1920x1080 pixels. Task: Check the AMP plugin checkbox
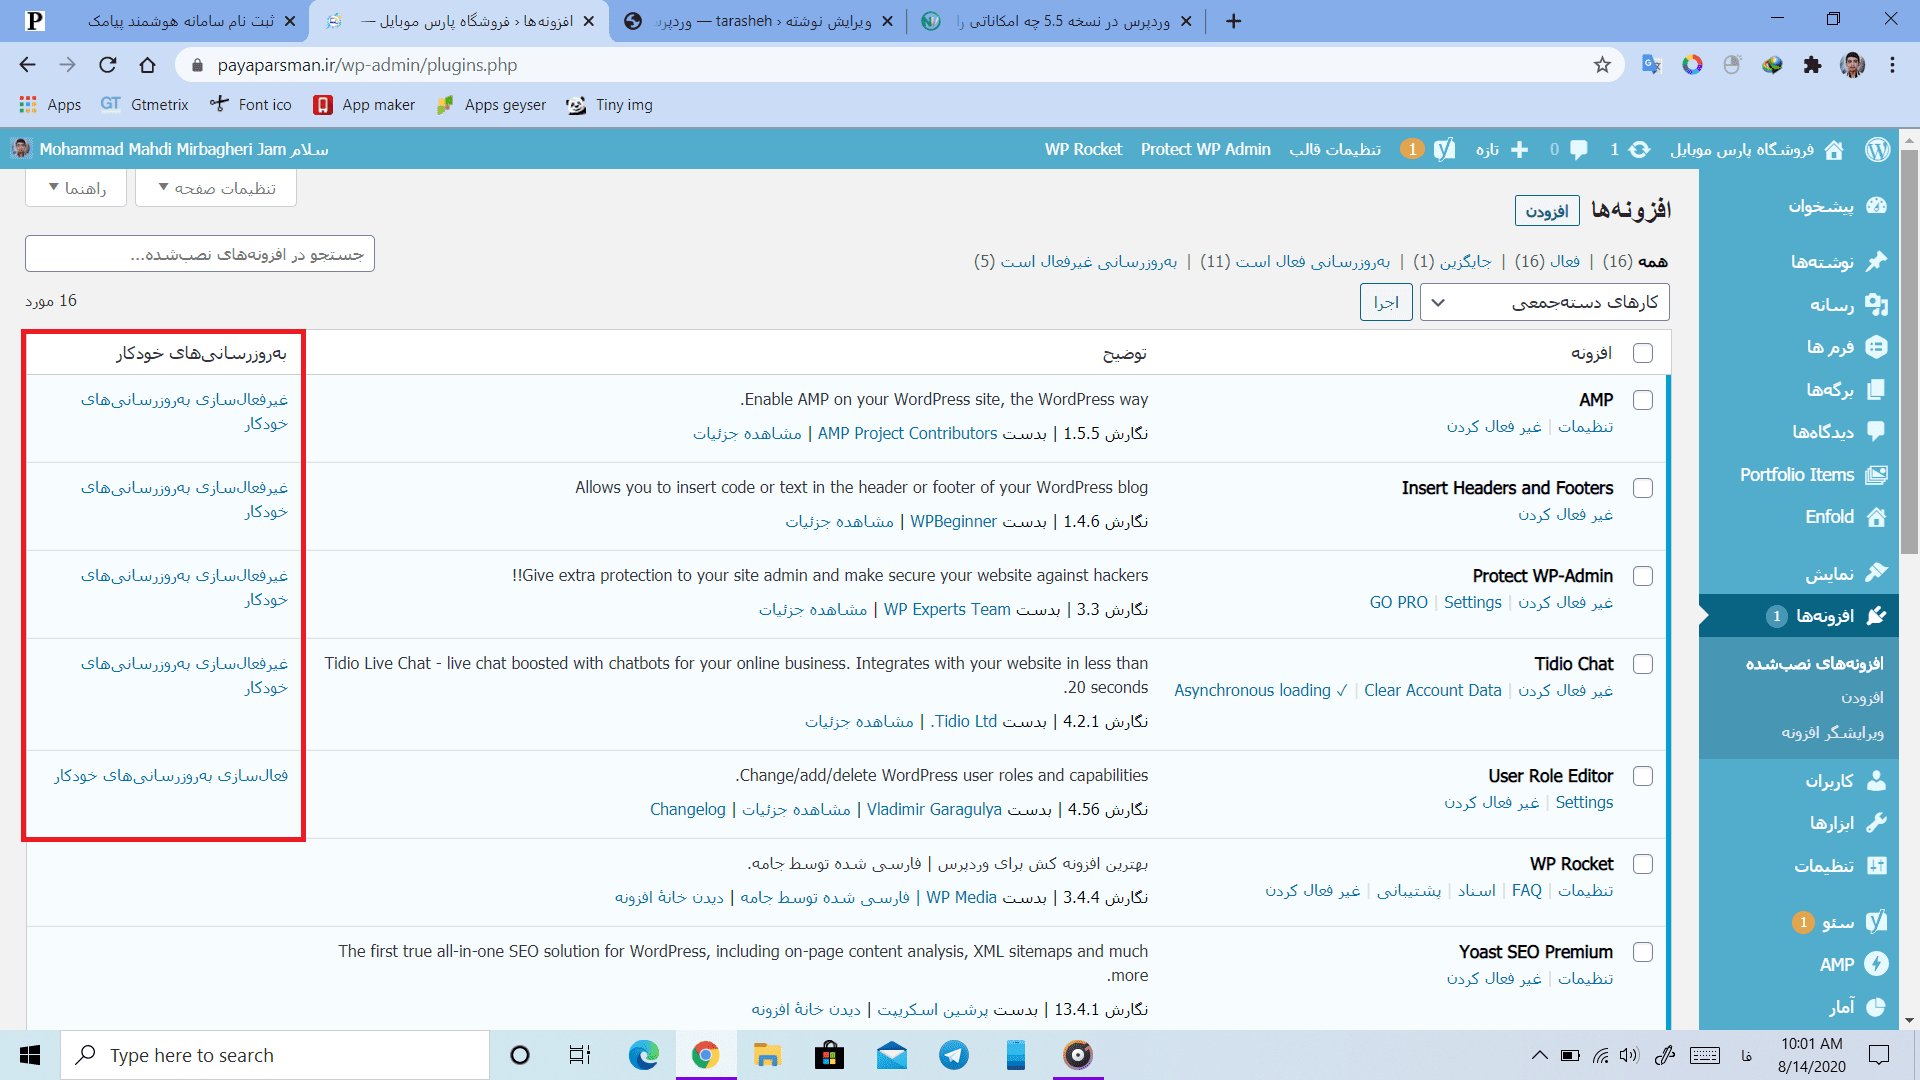1642,400
